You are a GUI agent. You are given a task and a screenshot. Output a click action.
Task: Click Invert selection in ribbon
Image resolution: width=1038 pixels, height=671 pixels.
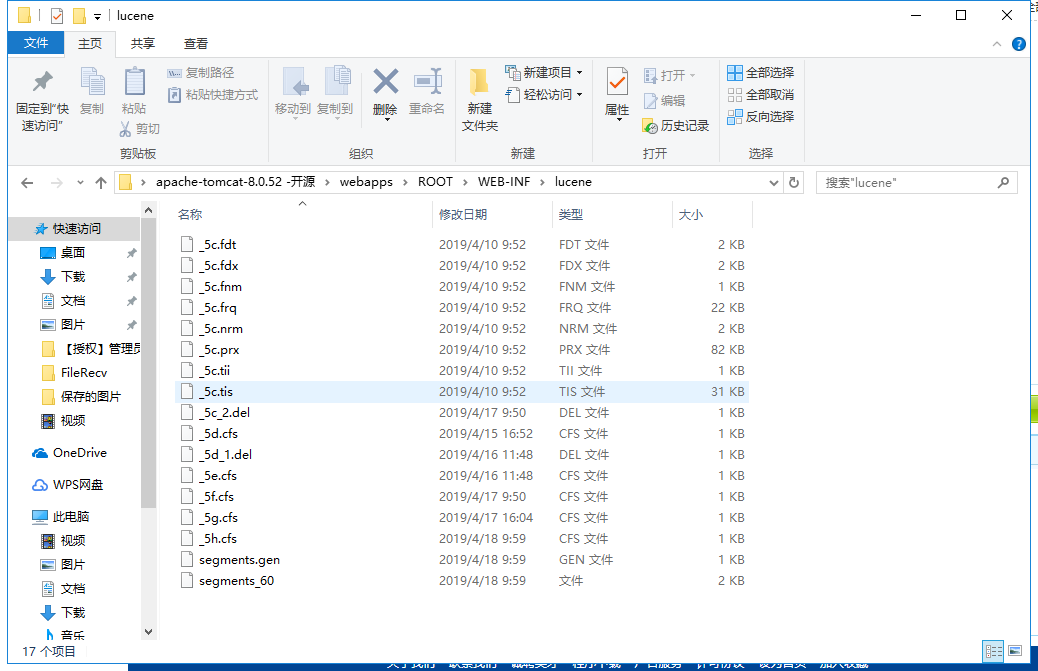pos(760,116)
